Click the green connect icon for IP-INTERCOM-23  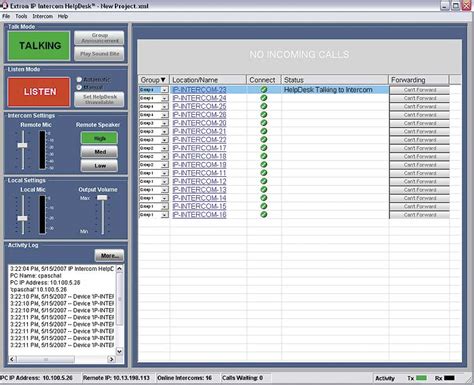pos(264,89)
